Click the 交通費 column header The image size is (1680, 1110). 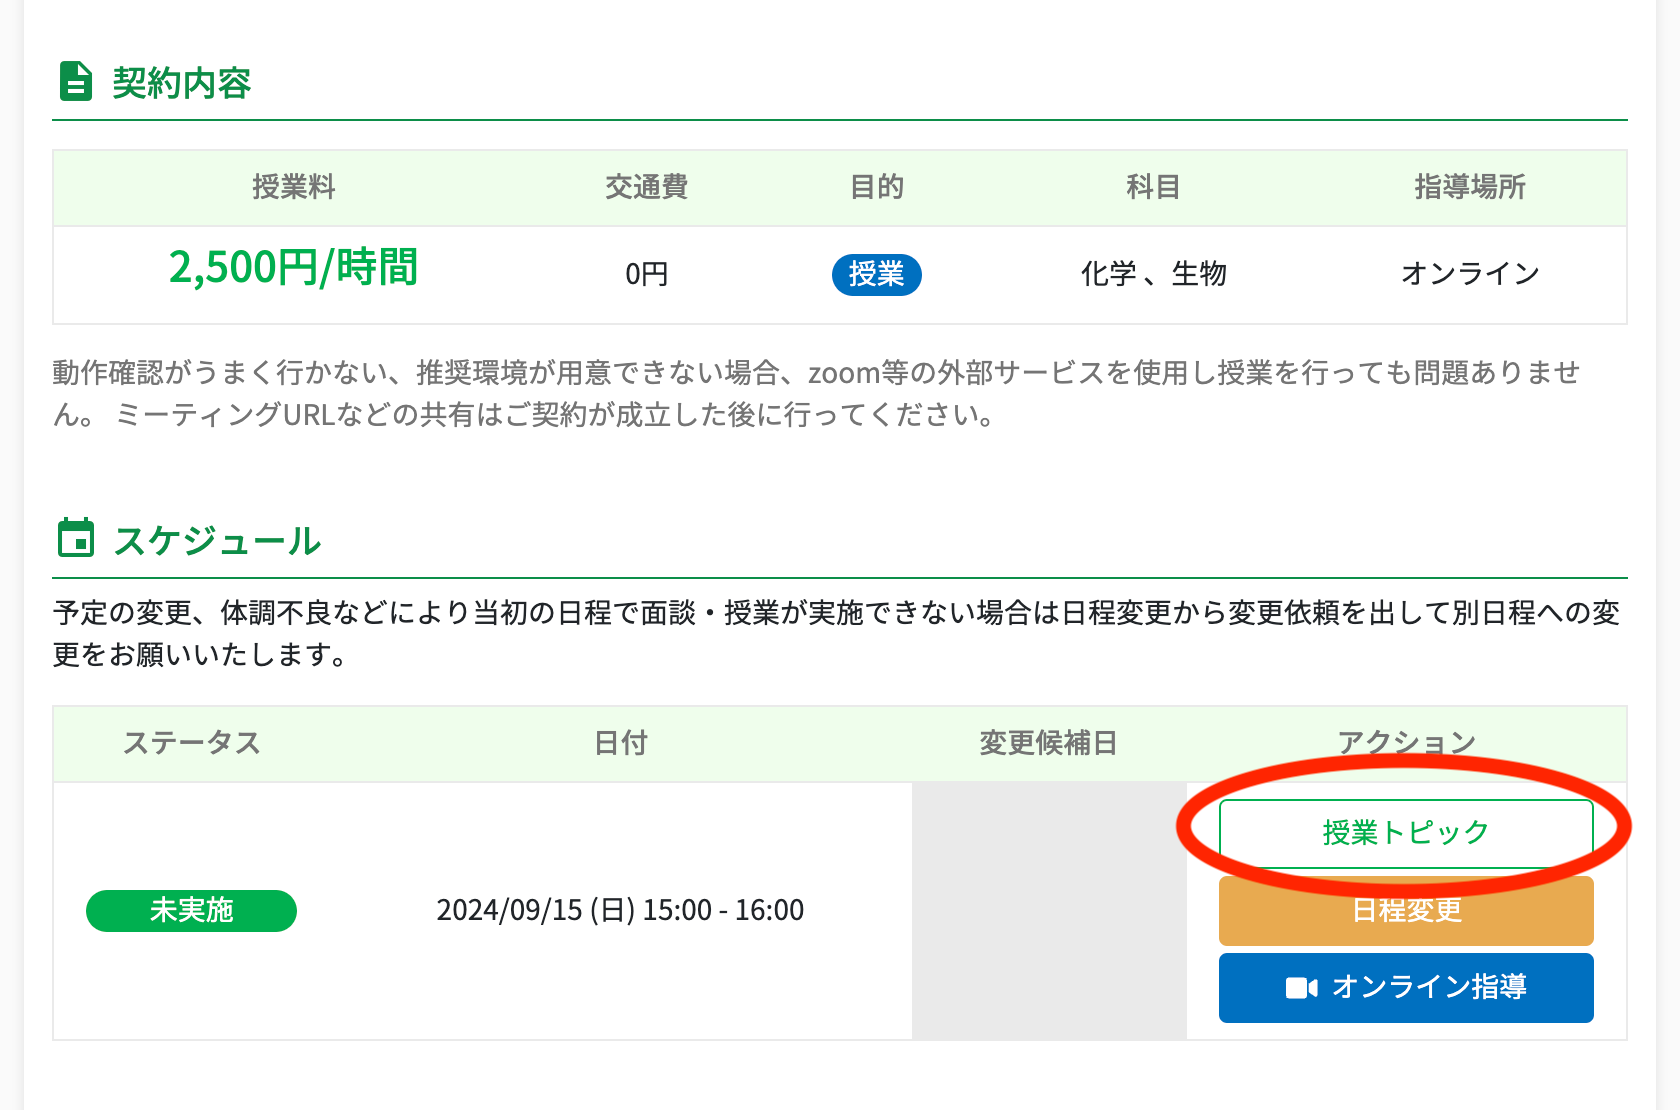coord(646,187)
